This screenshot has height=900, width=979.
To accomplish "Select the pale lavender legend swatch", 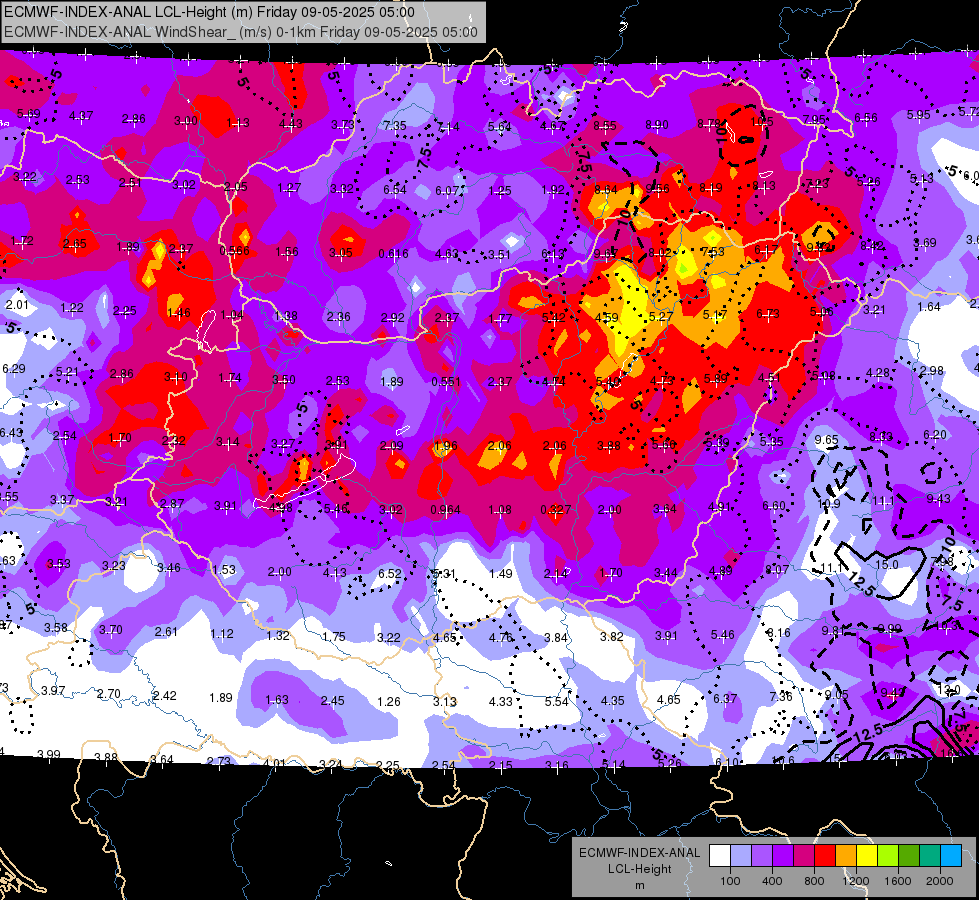I will [741, 856].
